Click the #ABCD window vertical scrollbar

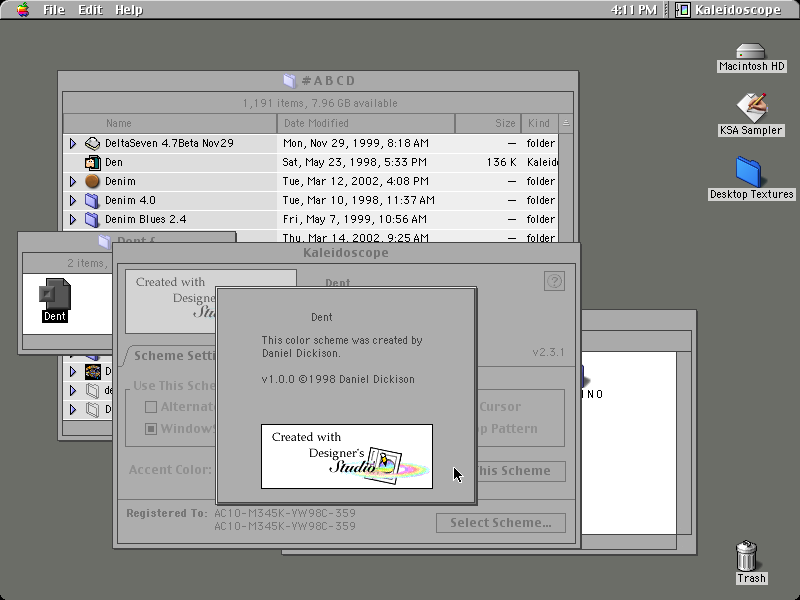566,187
